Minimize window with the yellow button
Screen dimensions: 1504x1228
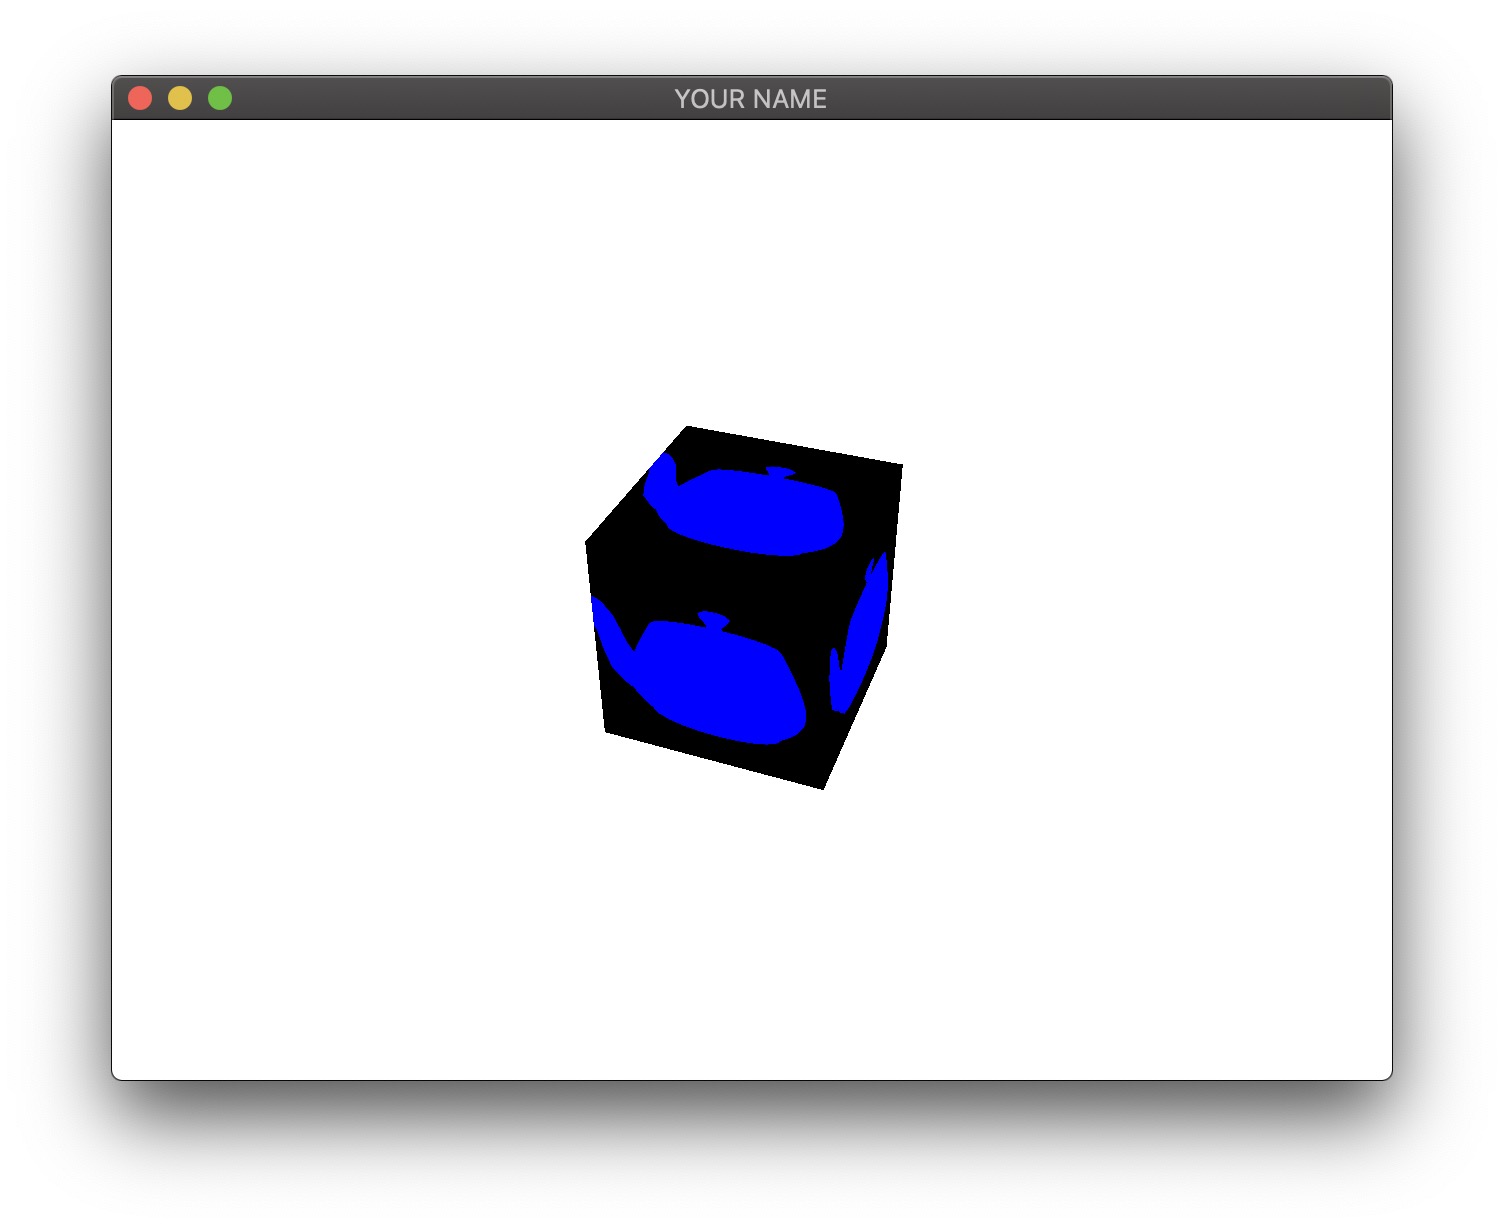point(180,98)
